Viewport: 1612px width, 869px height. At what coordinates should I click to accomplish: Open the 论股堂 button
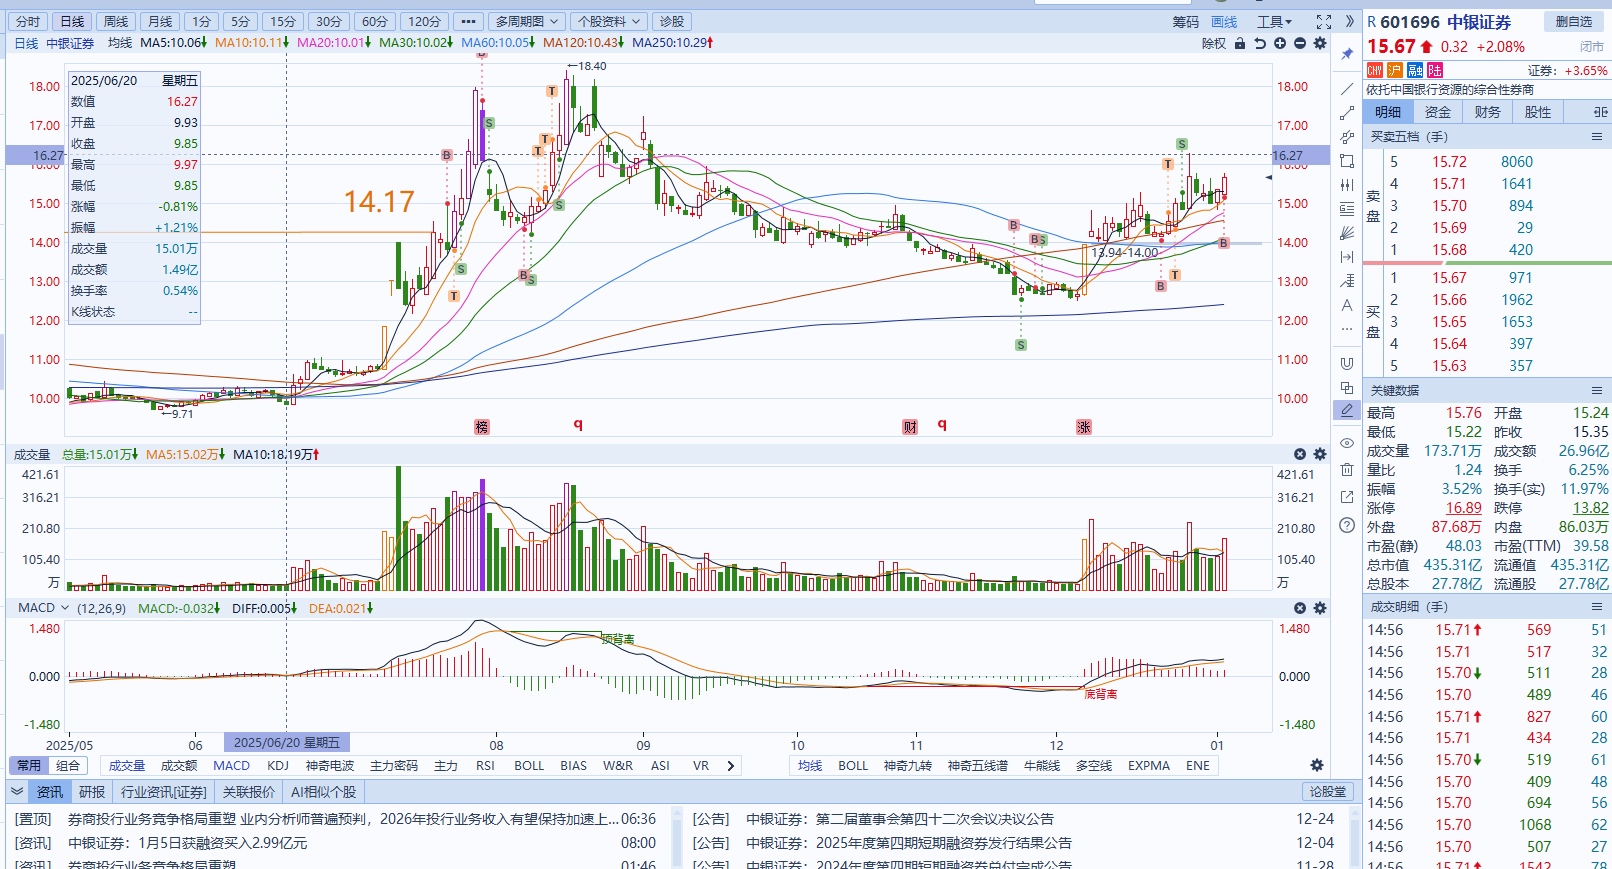[1328, 791]
